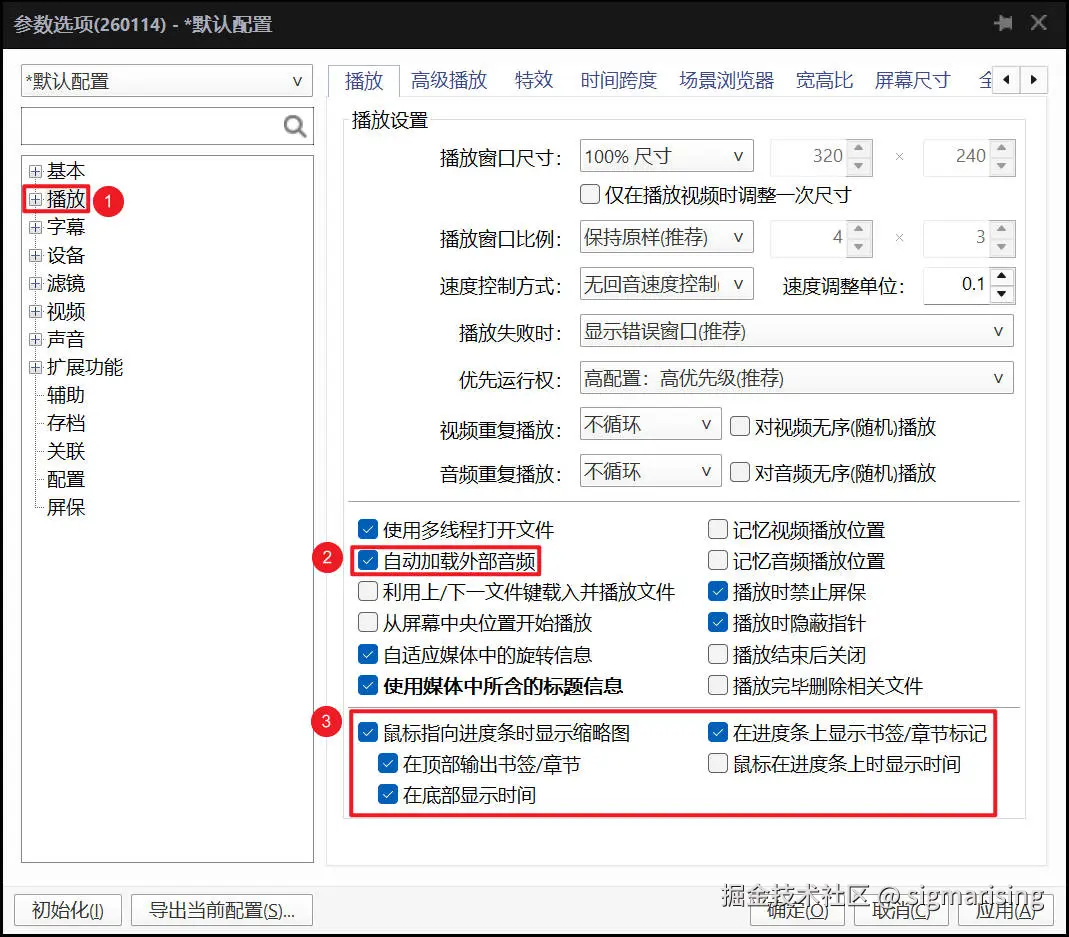Increase 速度调整单位 with the up stepper
This screenshot has height=937, width=1069.
click(x=1001, y=276)
